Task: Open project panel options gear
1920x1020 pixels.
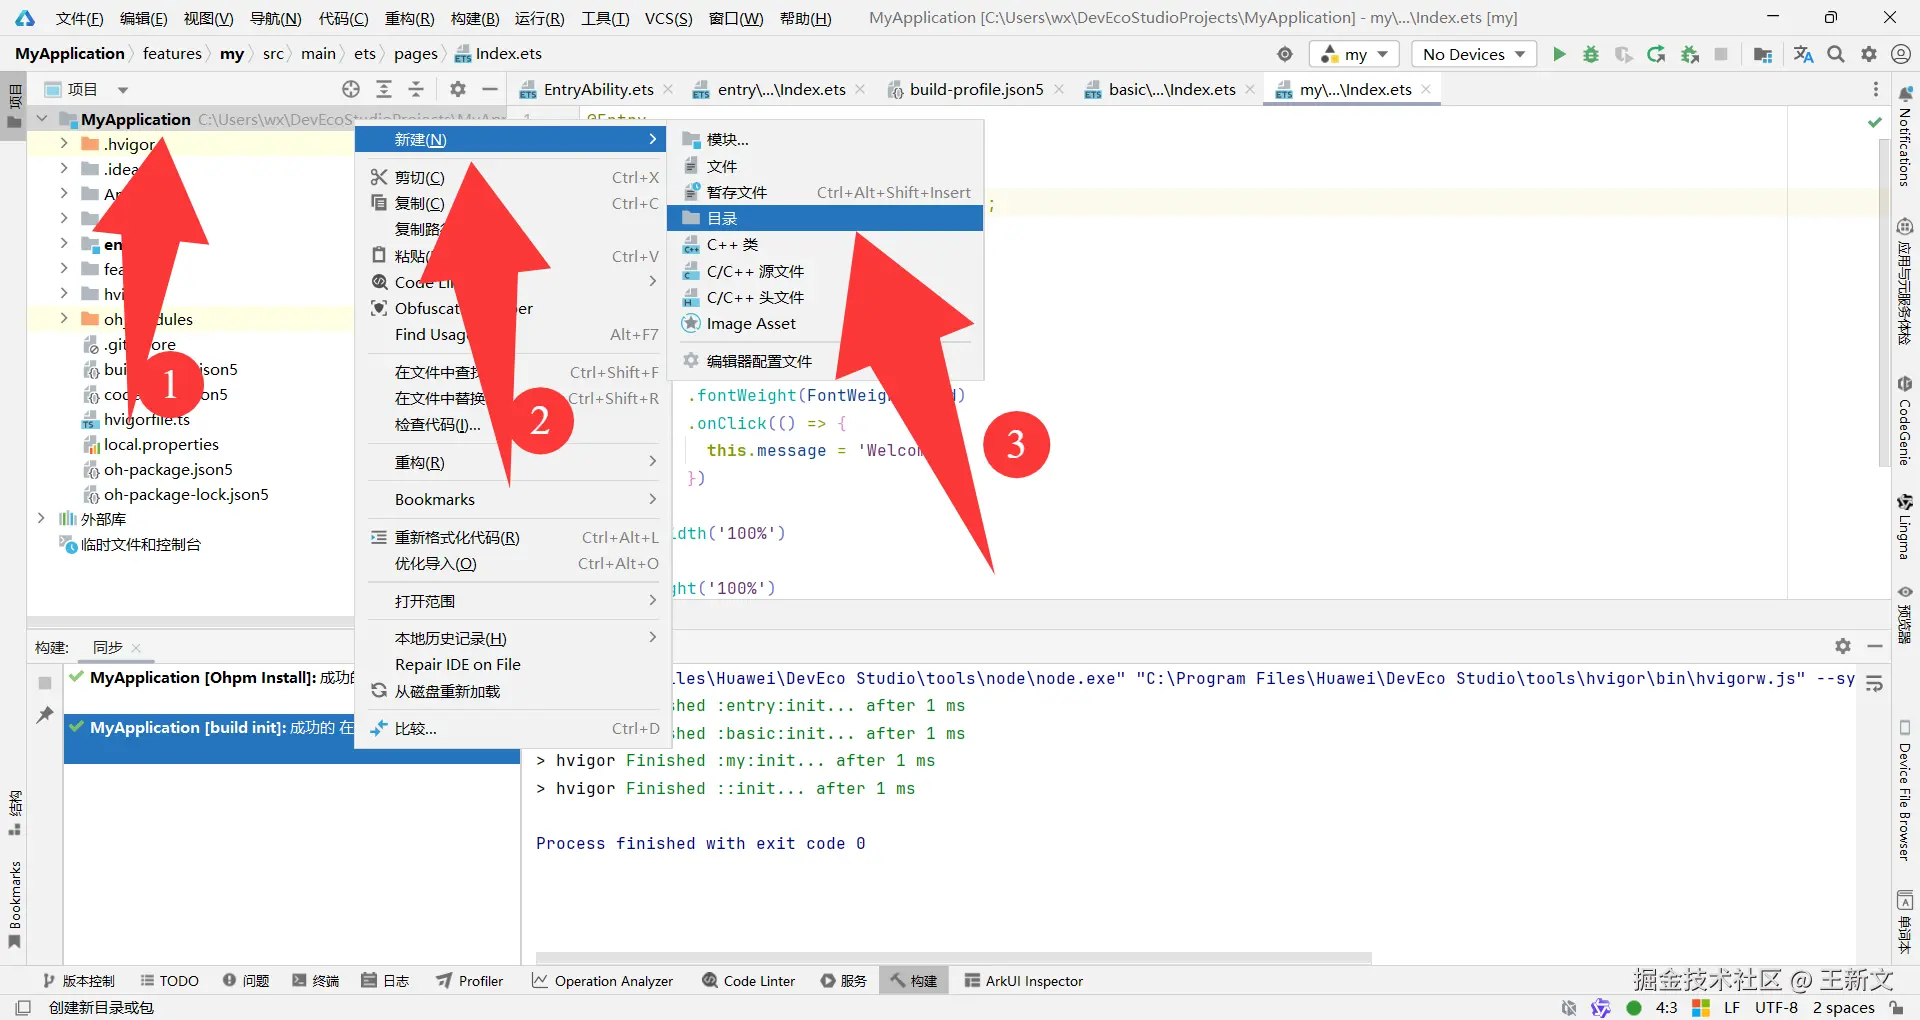Action: (458, 89)
